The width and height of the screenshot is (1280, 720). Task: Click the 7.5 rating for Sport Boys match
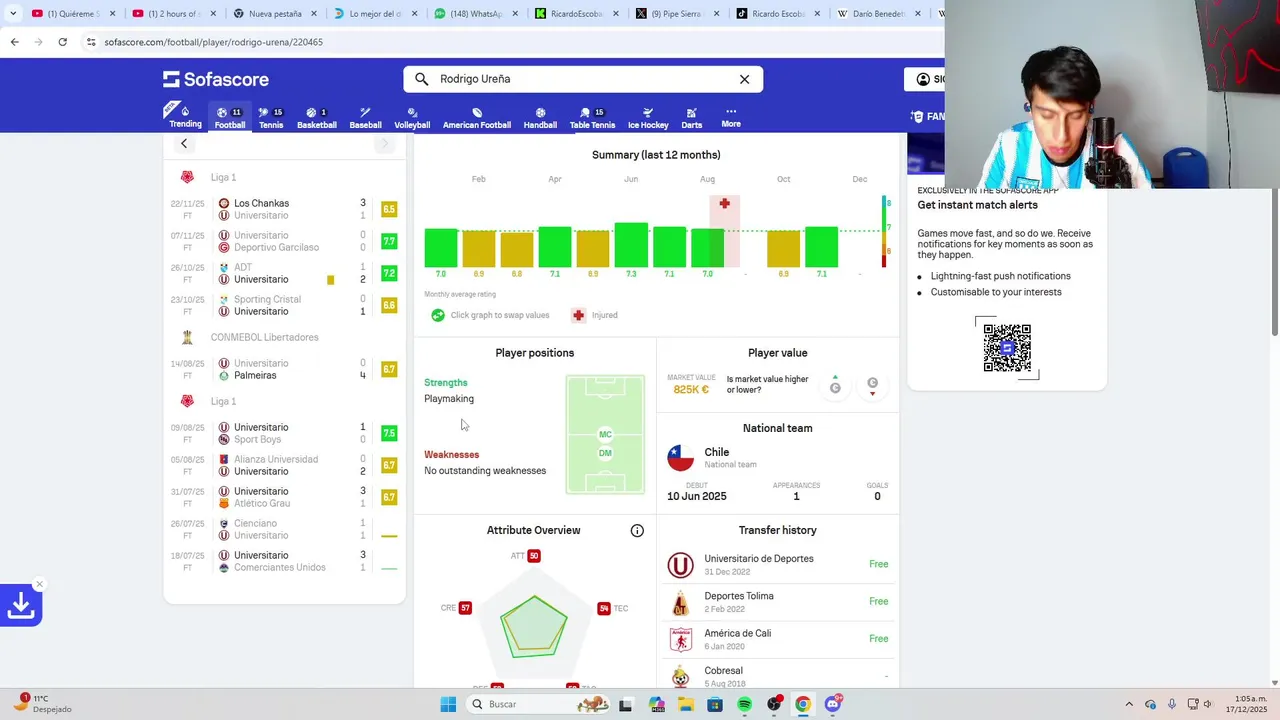[x=389, y=433]
